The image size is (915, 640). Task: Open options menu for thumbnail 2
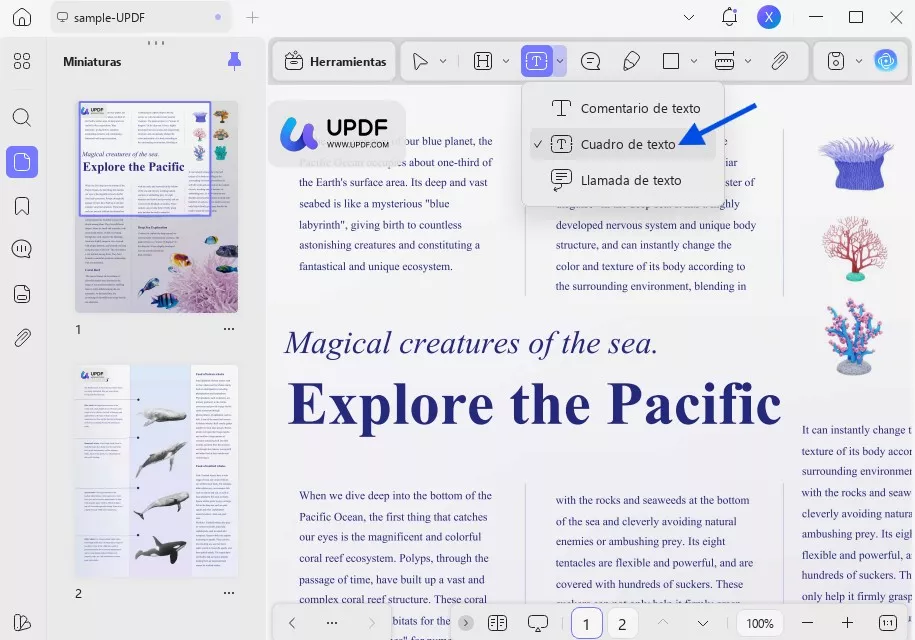[x=229, y=593]
